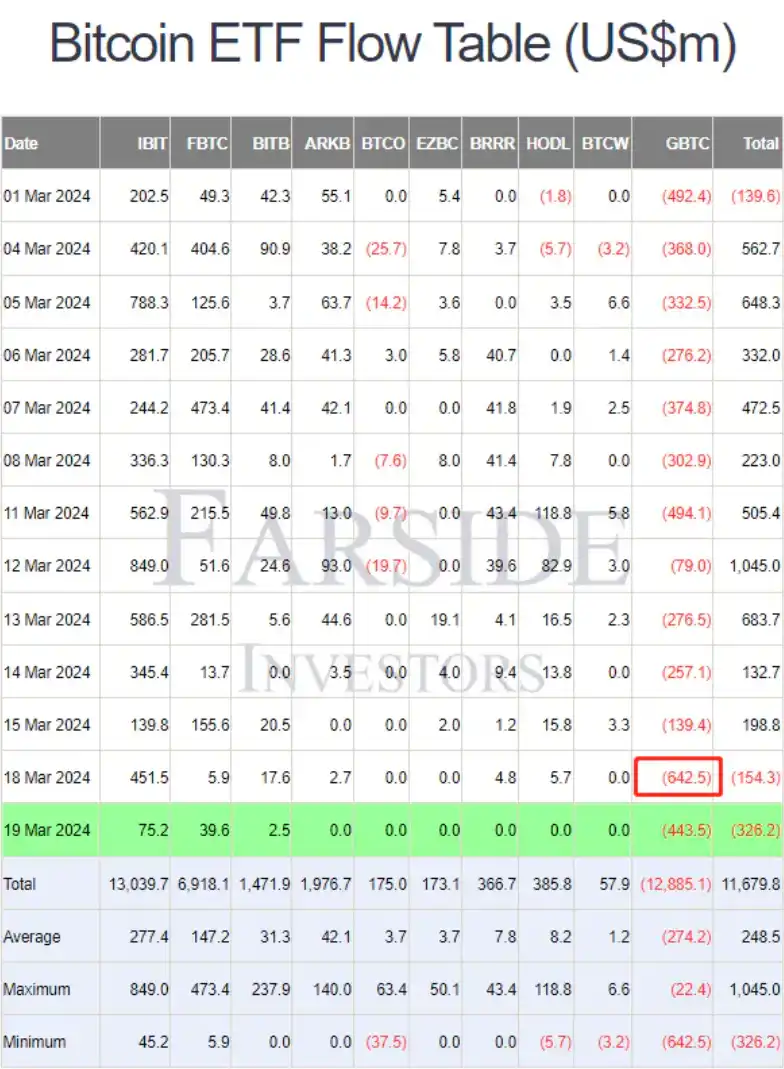The image size is (784, 1069).
Task: Click the Total row label at bottom left
Action: 20,884
